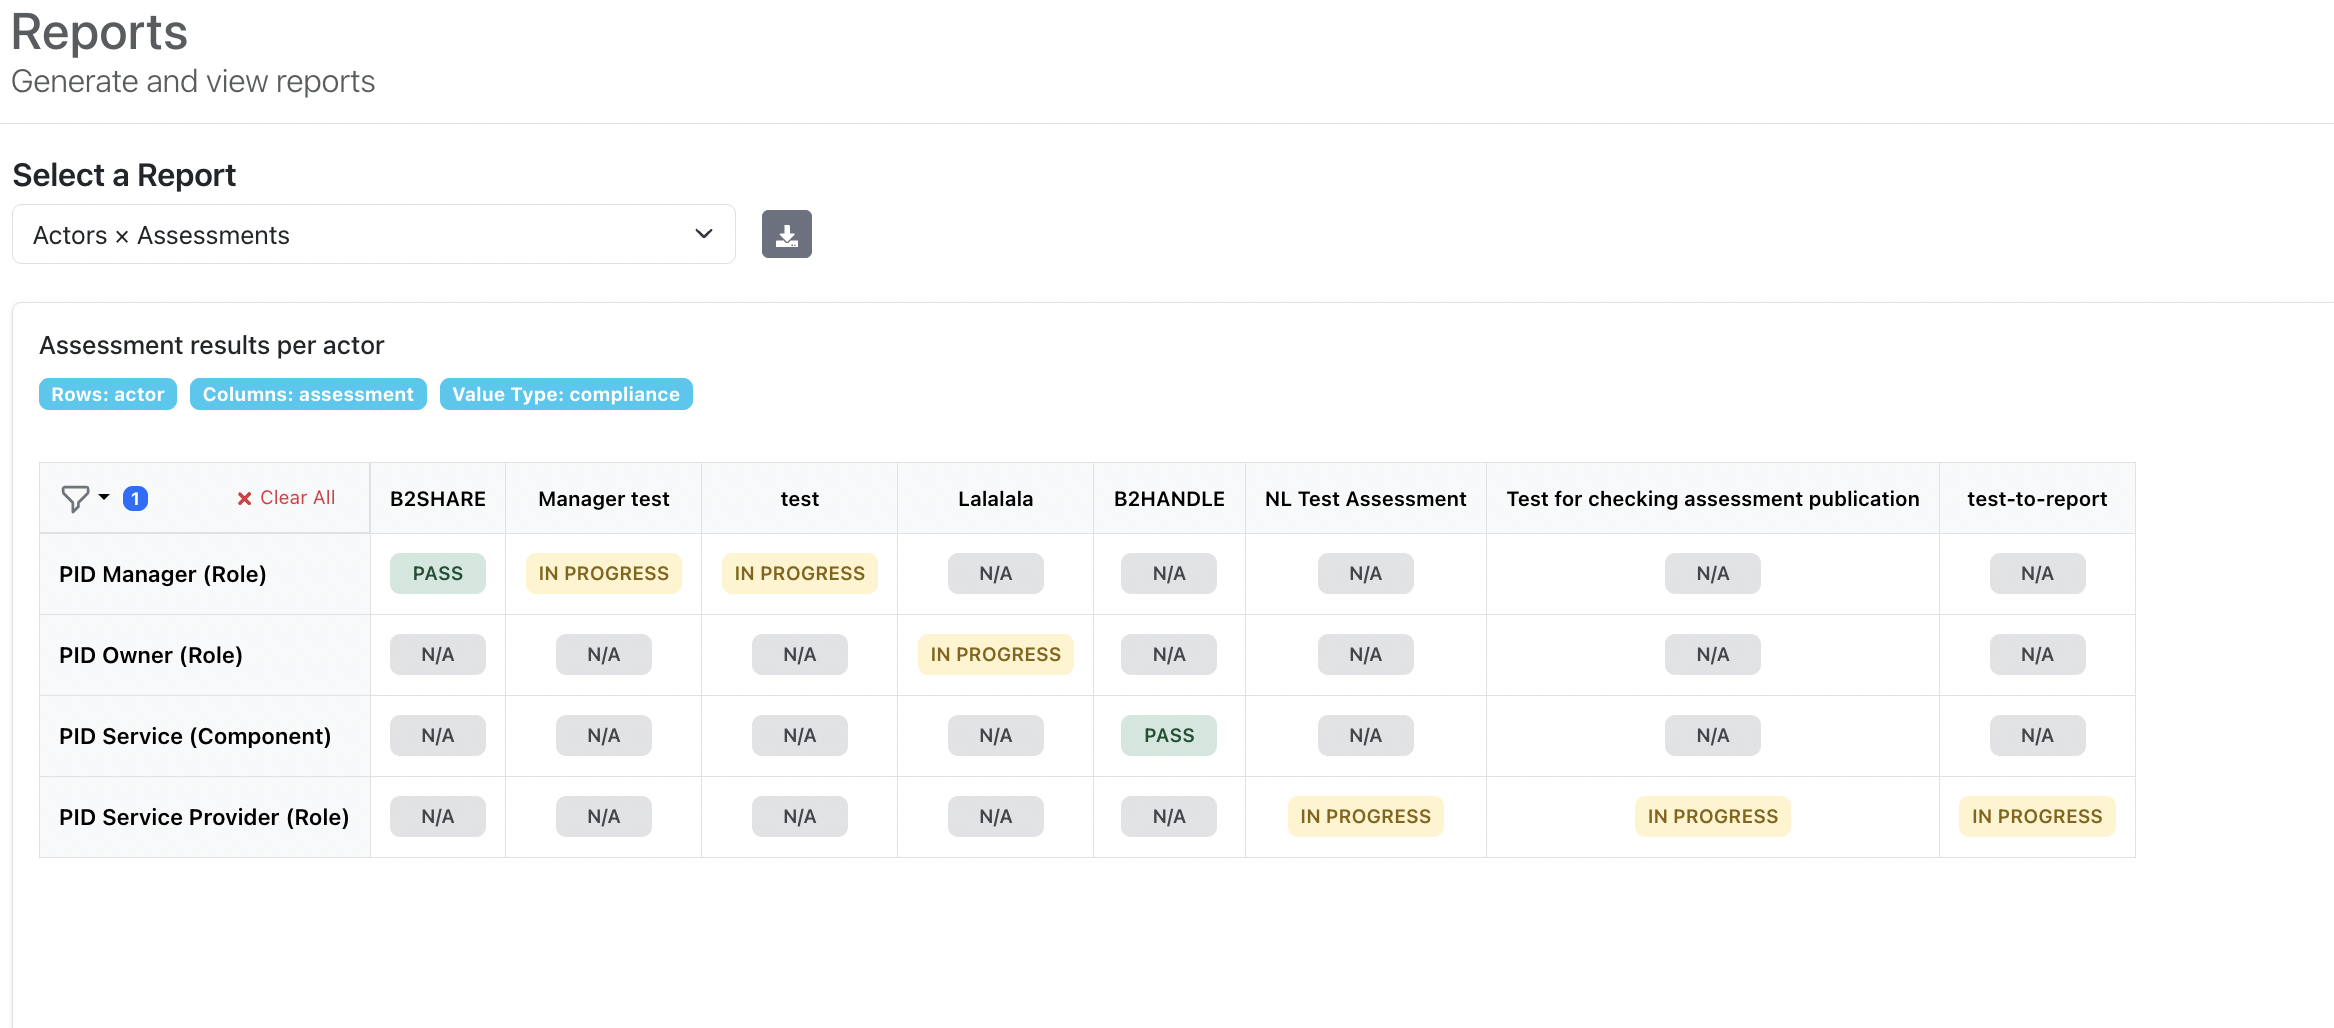Click the test-to-report column header
The width and height of the screenshot is (2334, 1028).
pyautogui.click(x=2036, y=499)
